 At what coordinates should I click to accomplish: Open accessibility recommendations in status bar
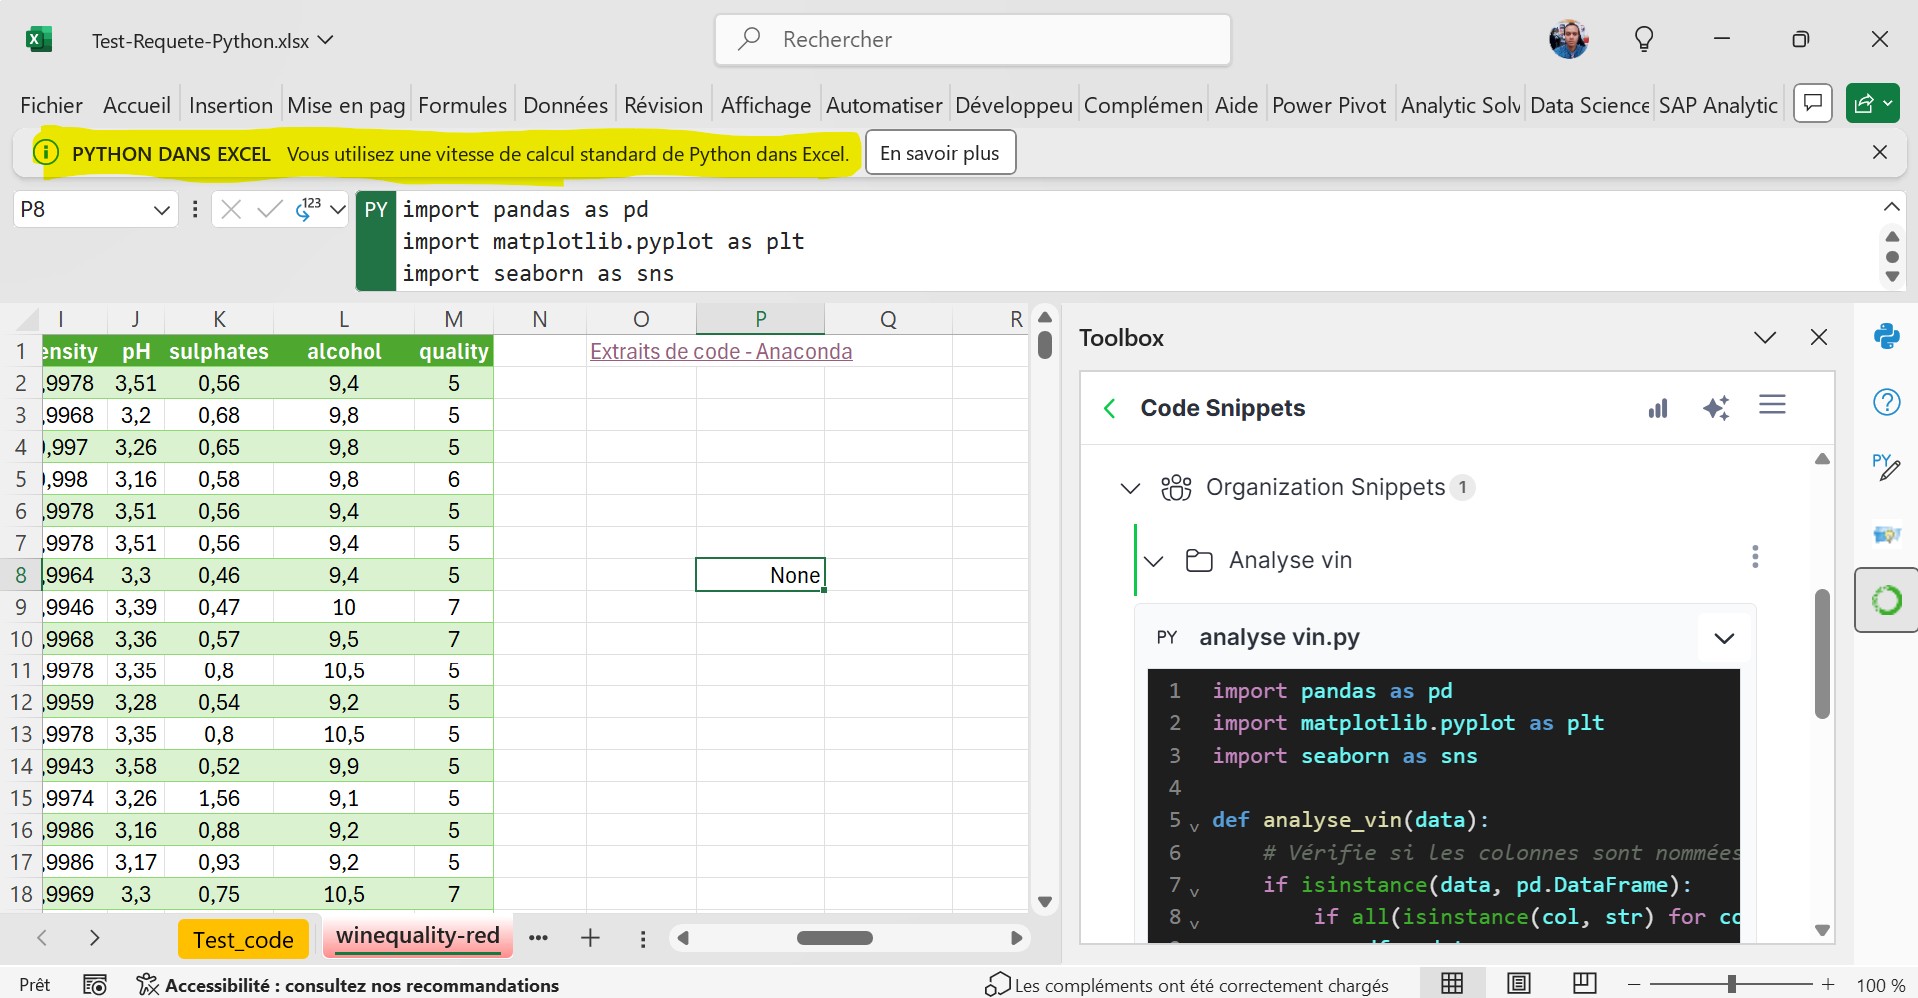click(x=348, y=985)
